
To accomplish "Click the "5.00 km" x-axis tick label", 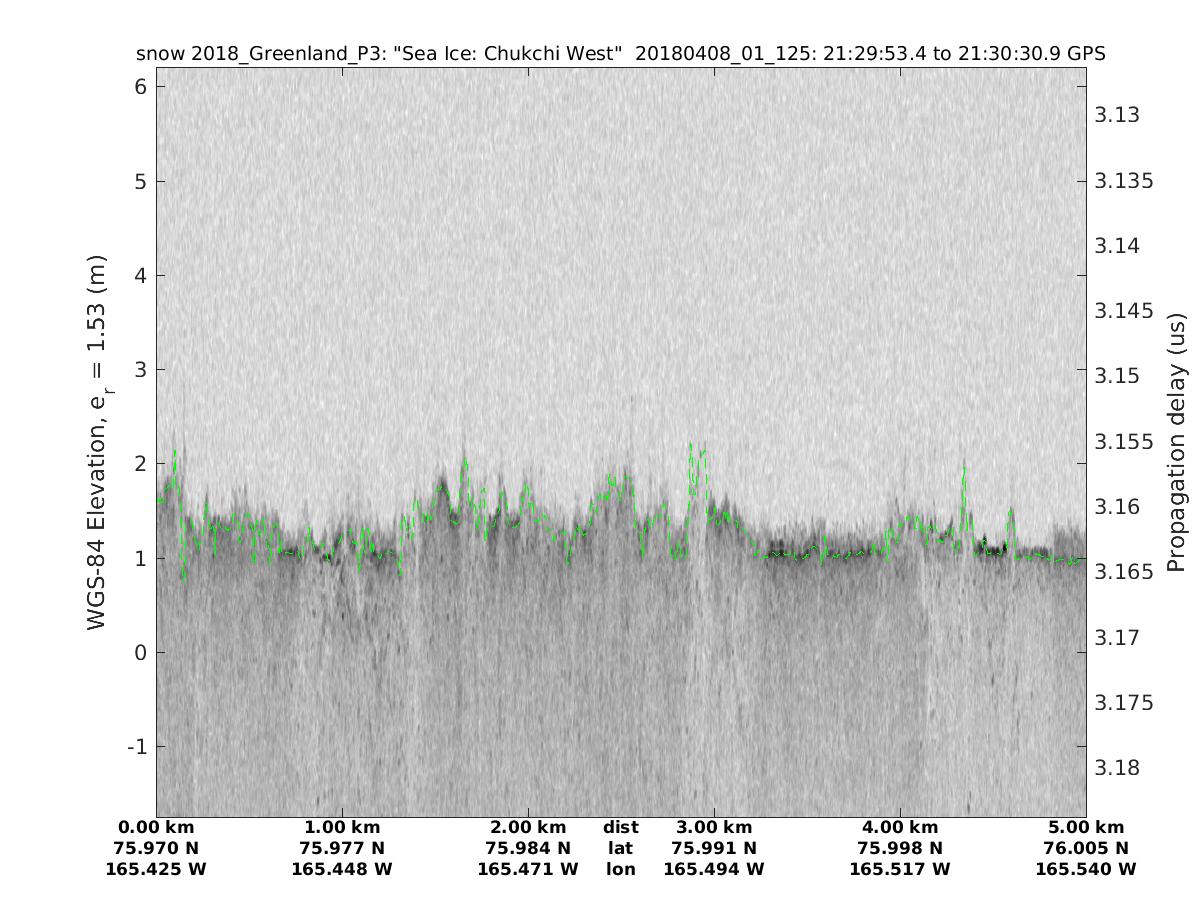I will 1086,827.
